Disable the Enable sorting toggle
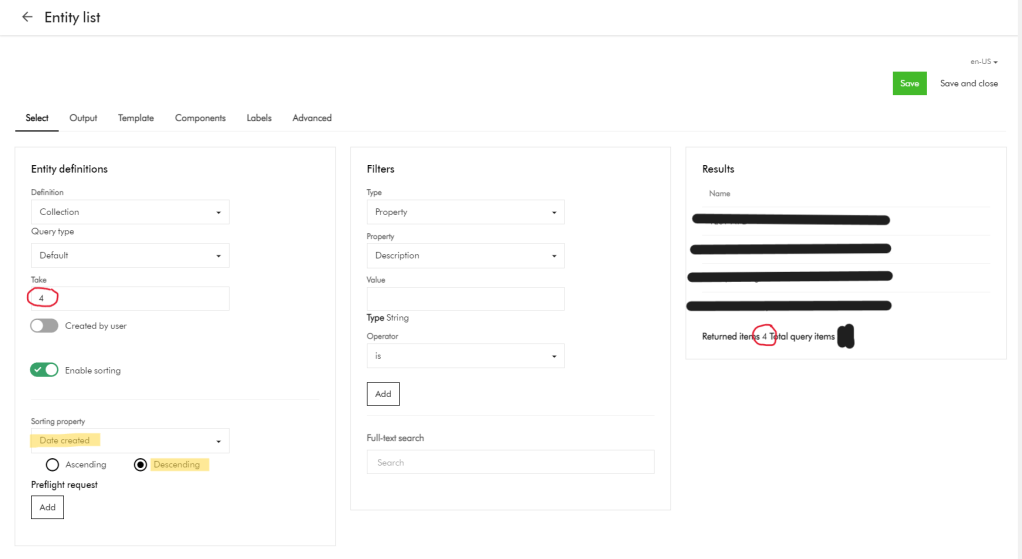 pyautogui.click(x=44, y=370)
